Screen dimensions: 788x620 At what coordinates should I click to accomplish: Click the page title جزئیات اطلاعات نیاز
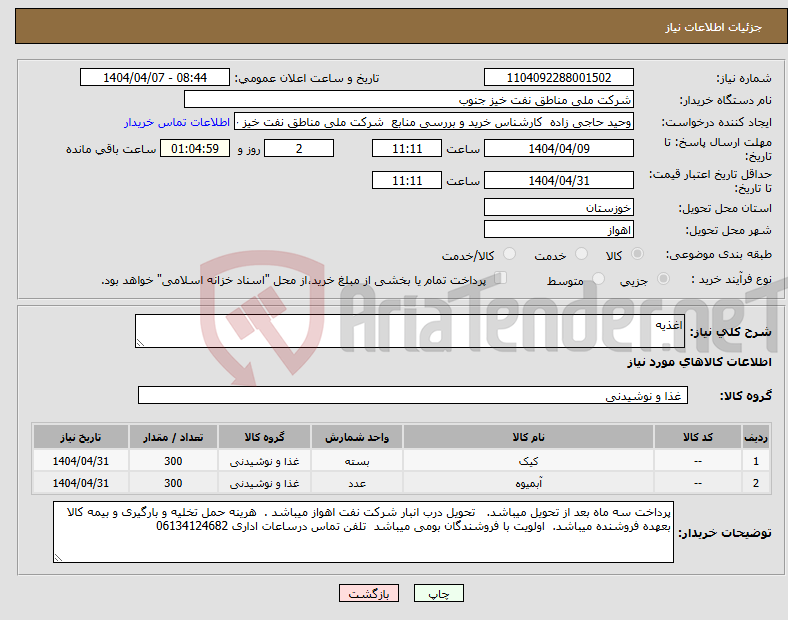point(714,27)
